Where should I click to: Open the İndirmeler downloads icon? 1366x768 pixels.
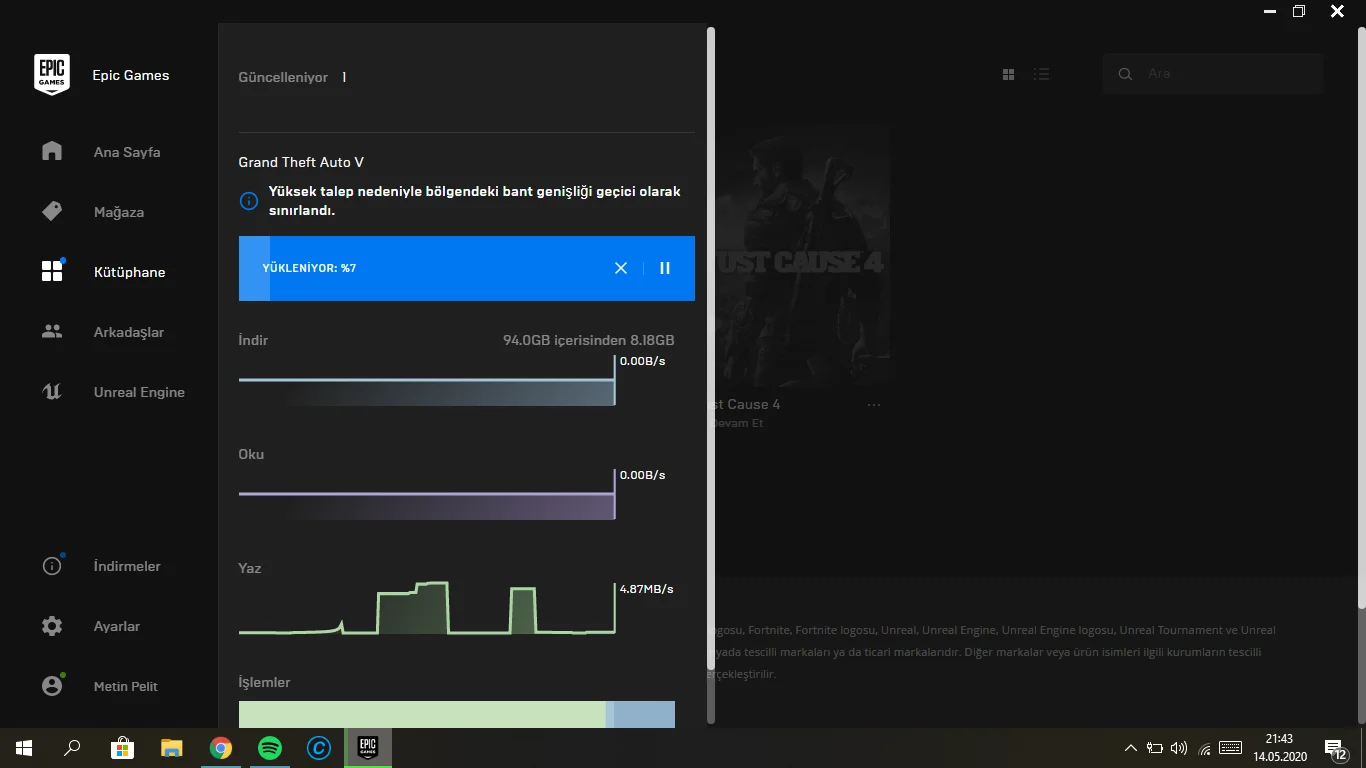(52, 566)
